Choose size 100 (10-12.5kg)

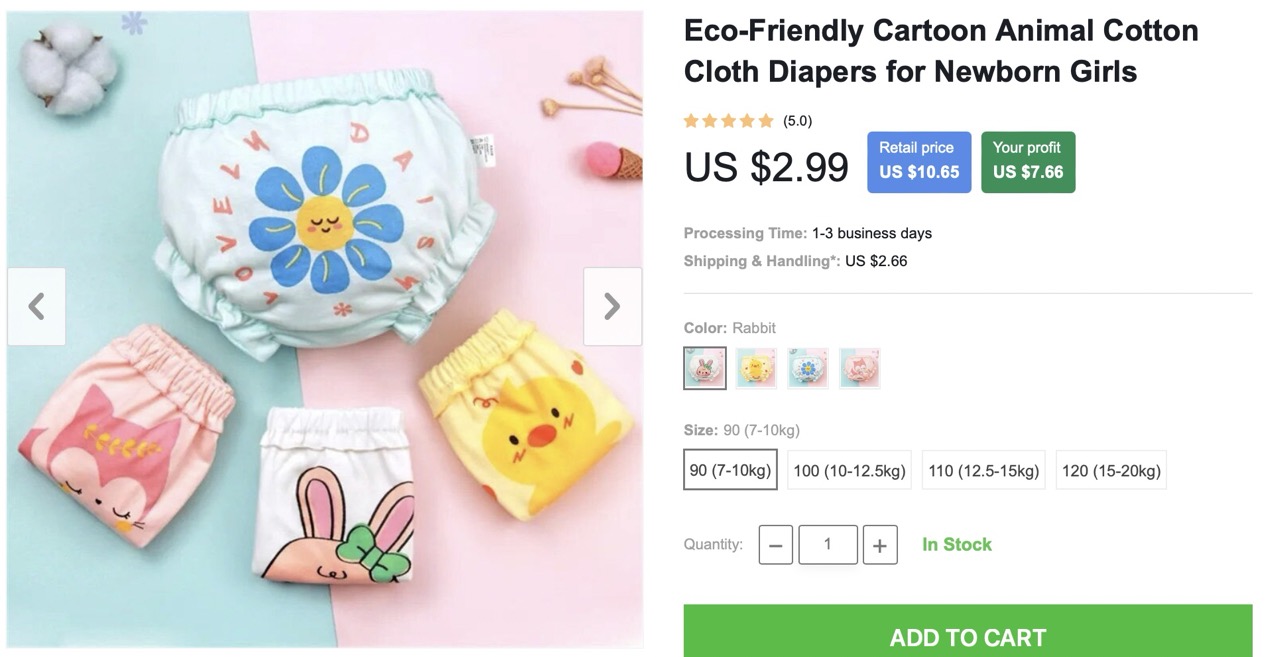[x=849, y=470]
